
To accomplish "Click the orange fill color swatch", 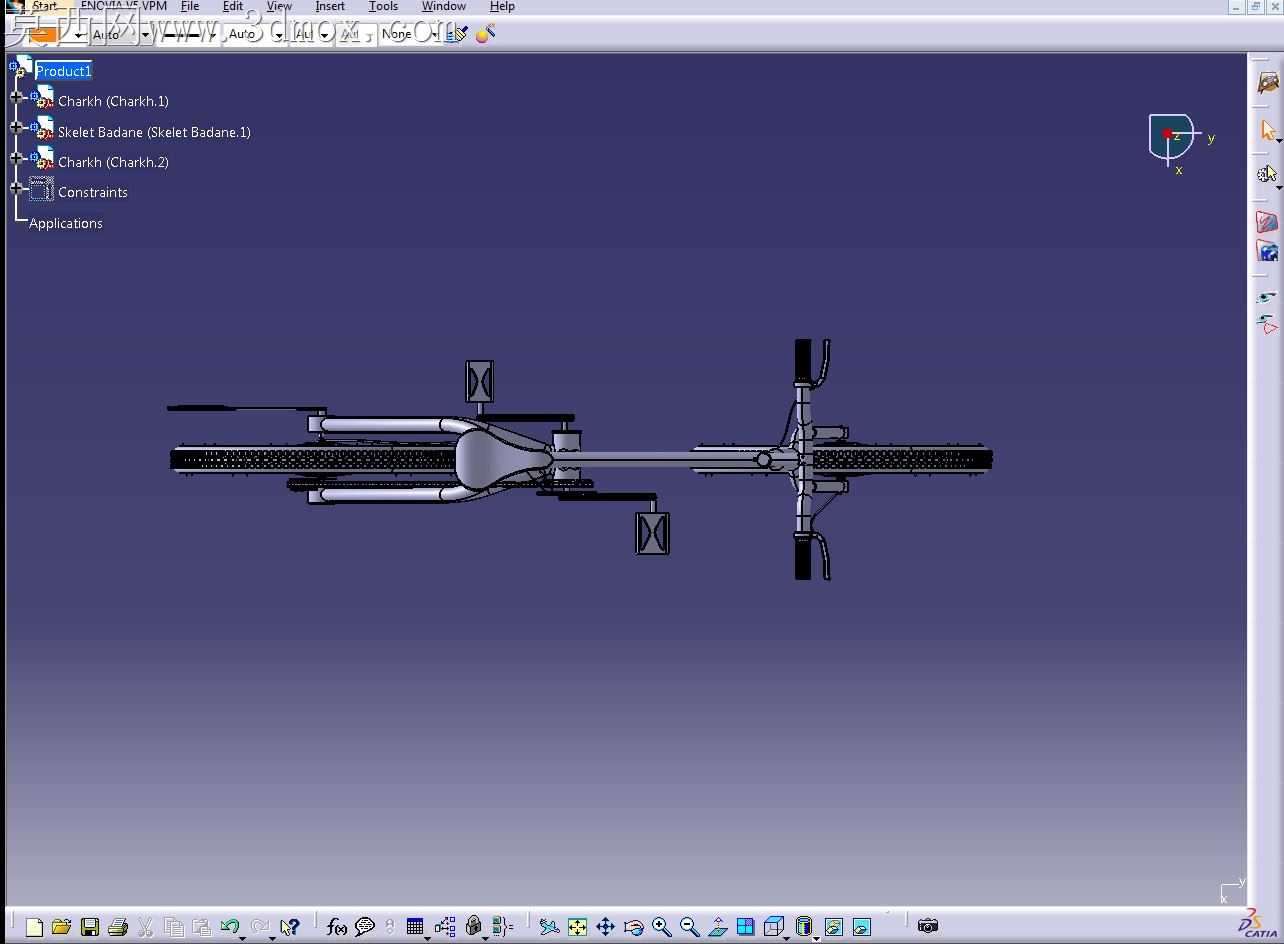I will [x=44, y=34].
